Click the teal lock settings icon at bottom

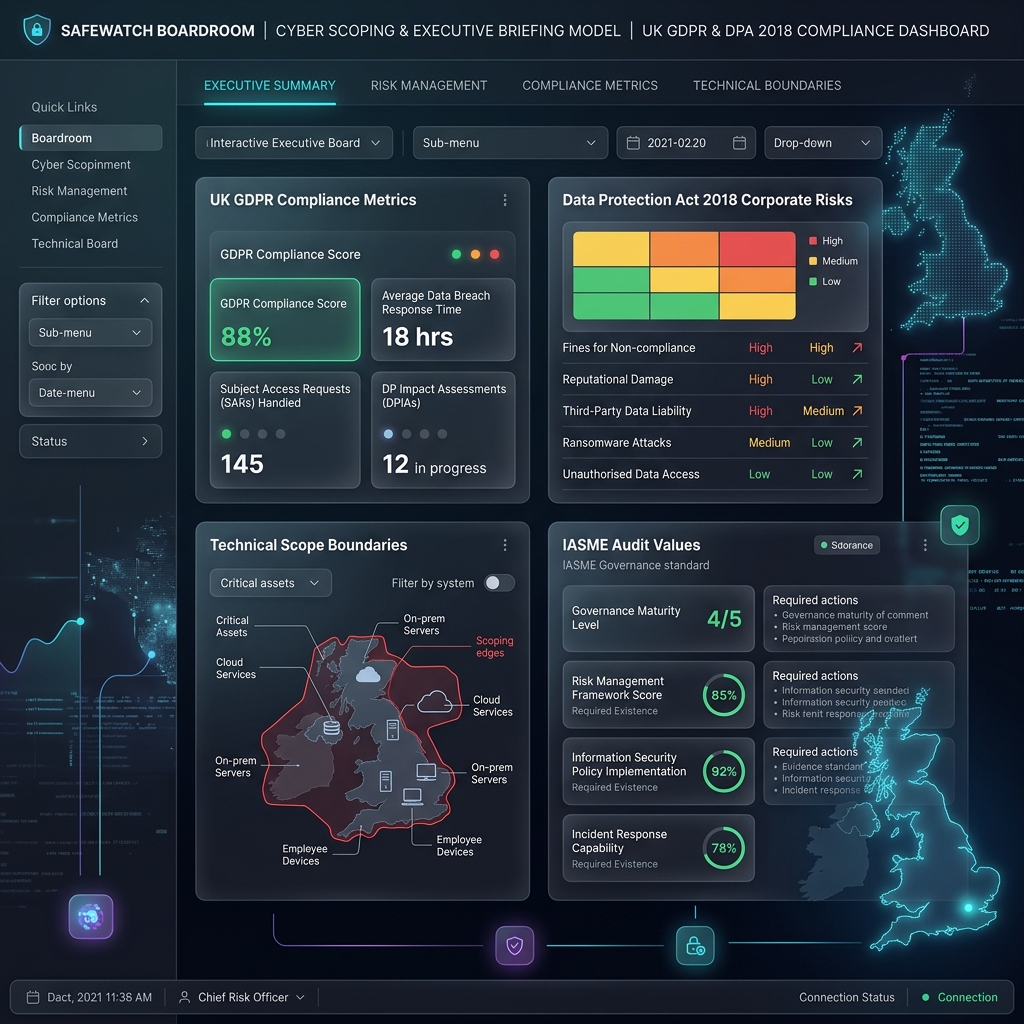(x=695, y=945)
